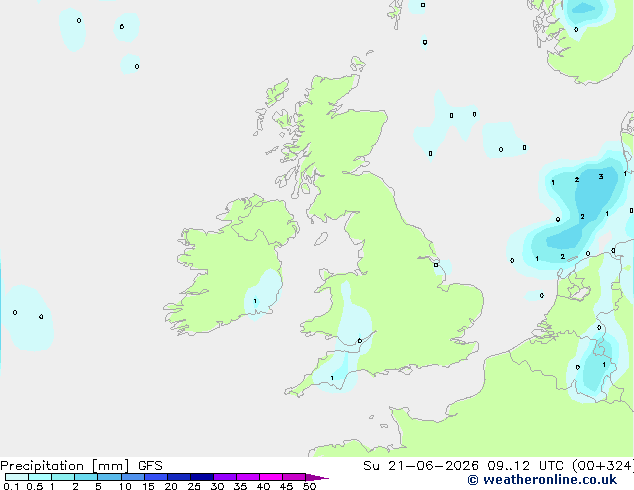634x490 pixels.
Task: Open the weatheronline.co.uk copyright link
Action: 542,480
